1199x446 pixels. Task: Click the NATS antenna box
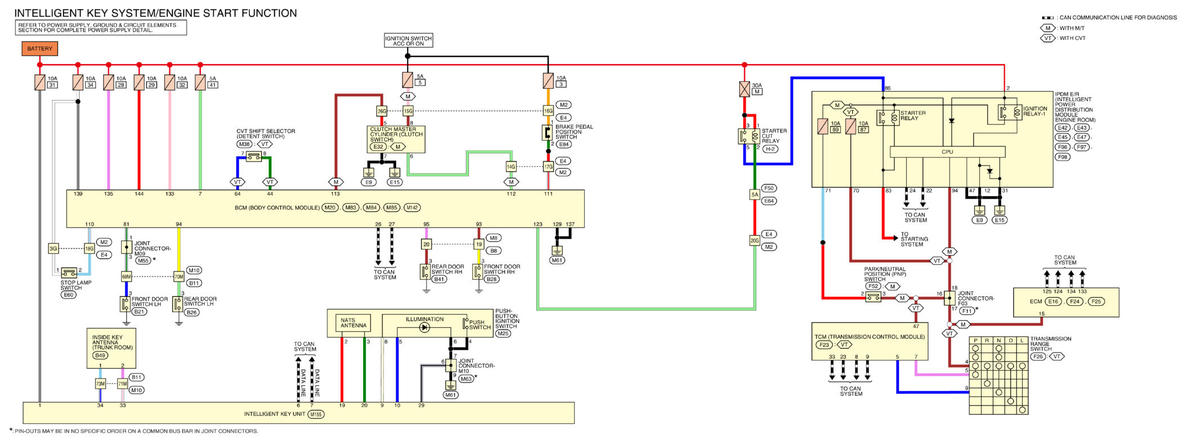coord(352,323)
